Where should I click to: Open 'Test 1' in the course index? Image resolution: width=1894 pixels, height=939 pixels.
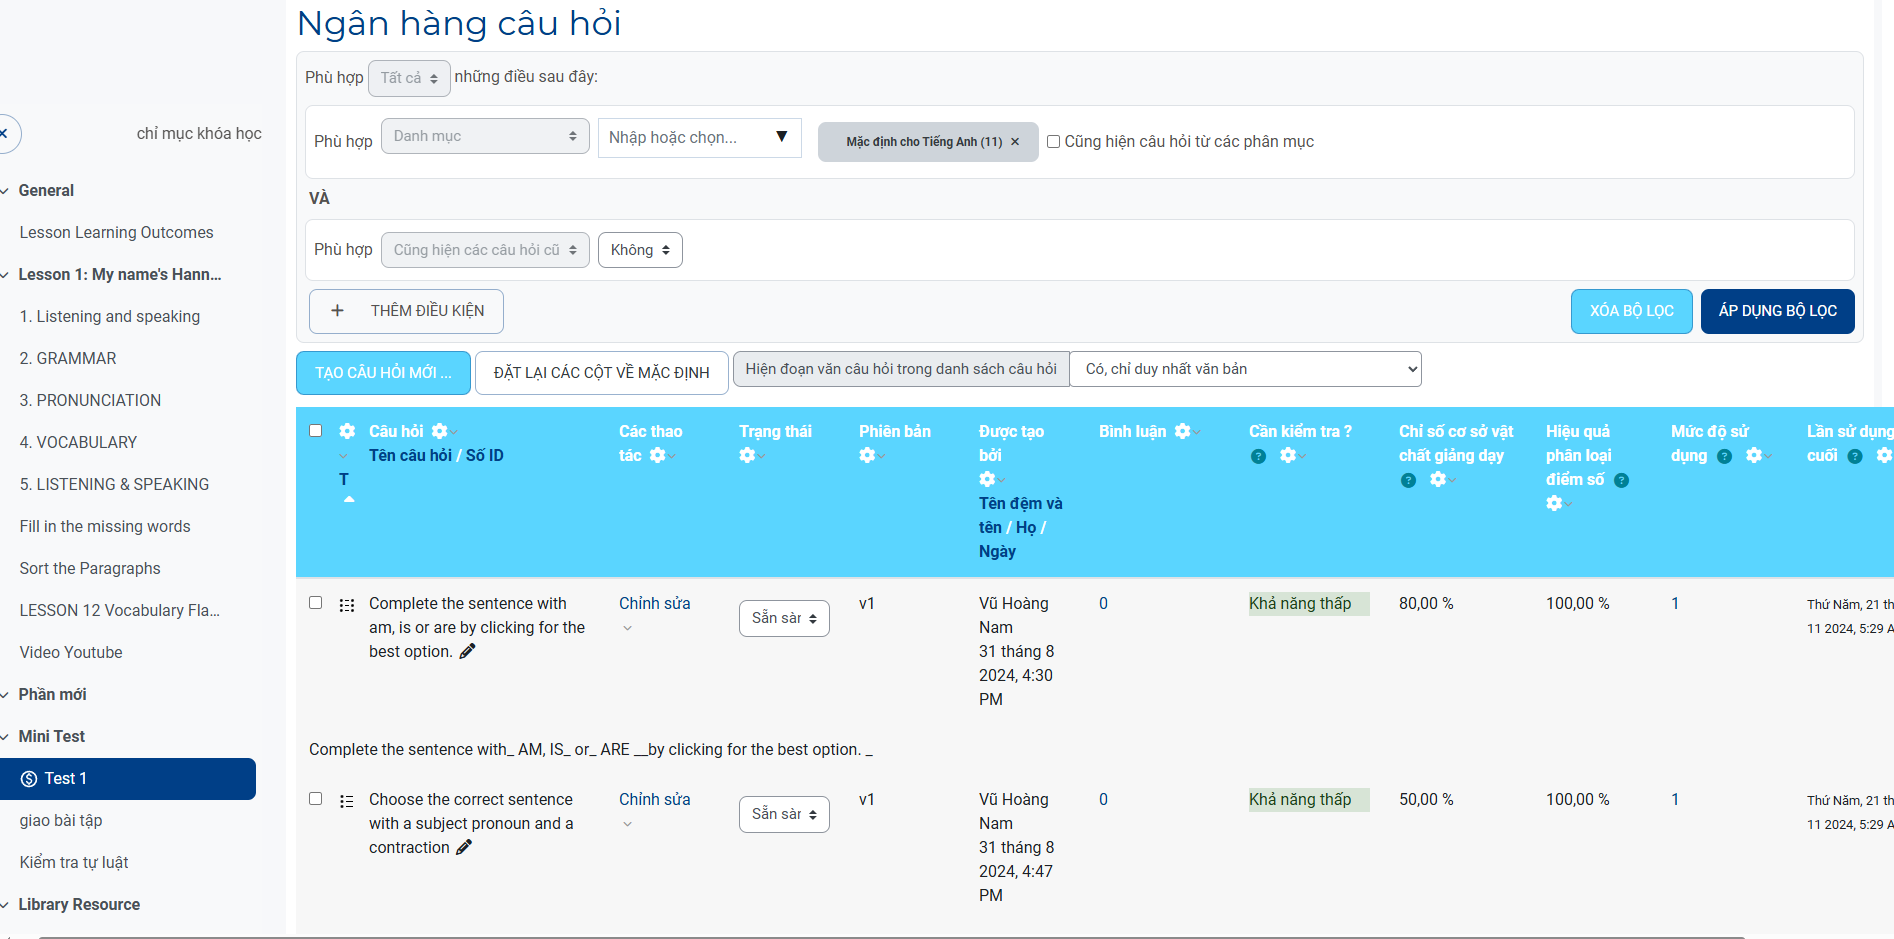[128, 779]
